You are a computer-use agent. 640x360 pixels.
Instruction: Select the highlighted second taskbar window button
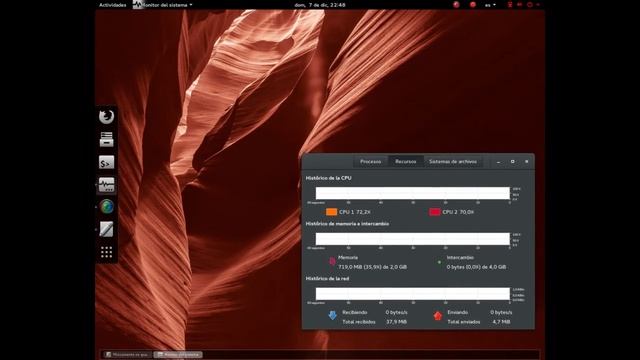click(x=178, y=355)
